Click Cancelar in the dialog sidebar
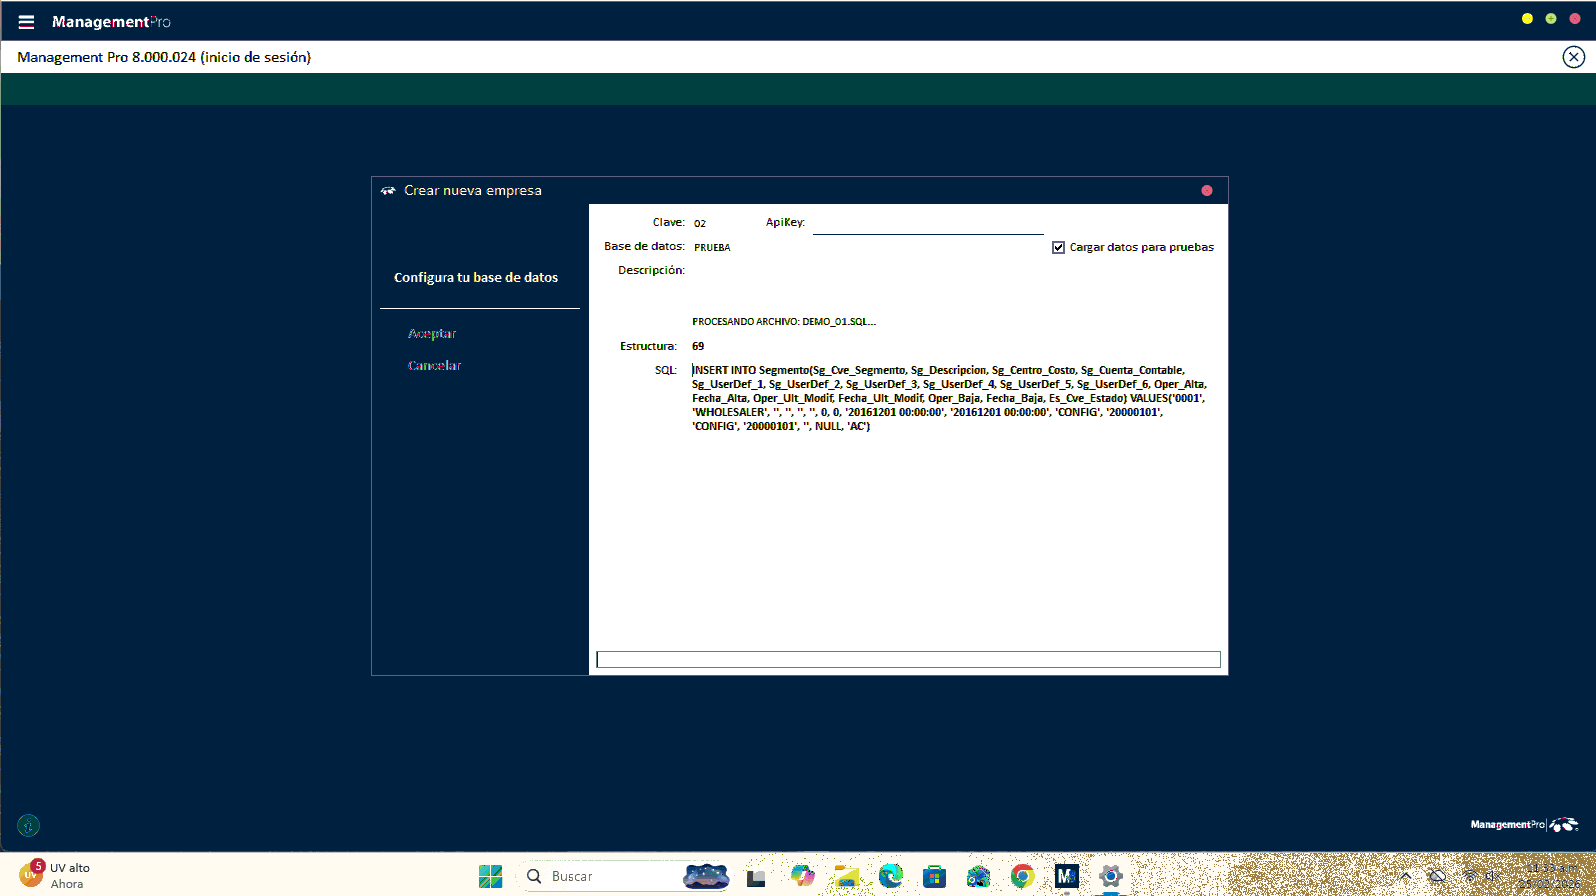Image resolution: width=1596 pixels, height=896 pixels. (434, 366)
